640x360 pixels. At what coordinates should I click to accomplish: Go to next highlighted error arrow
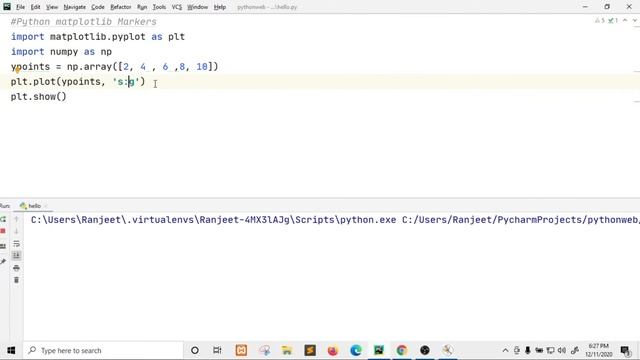tap(635, 20)
